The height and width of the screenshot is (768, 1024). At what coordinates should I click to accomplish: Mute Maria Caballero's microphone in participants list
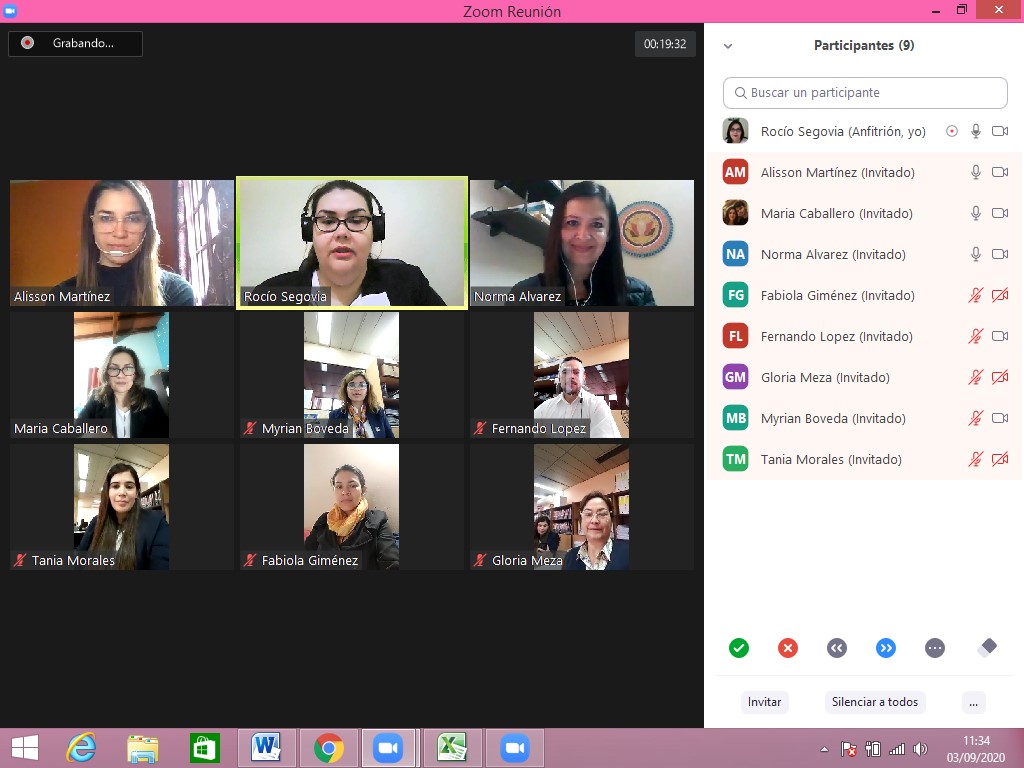(x=976, y=213)
